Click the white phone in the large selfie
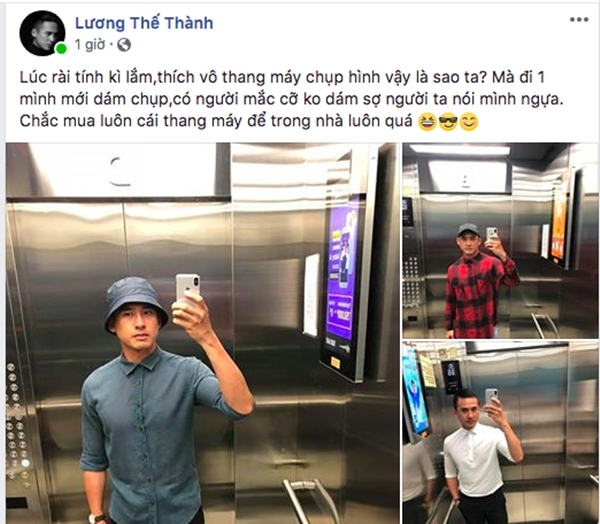Viewport: 600px width, 524px height. [x=188, y=287]
